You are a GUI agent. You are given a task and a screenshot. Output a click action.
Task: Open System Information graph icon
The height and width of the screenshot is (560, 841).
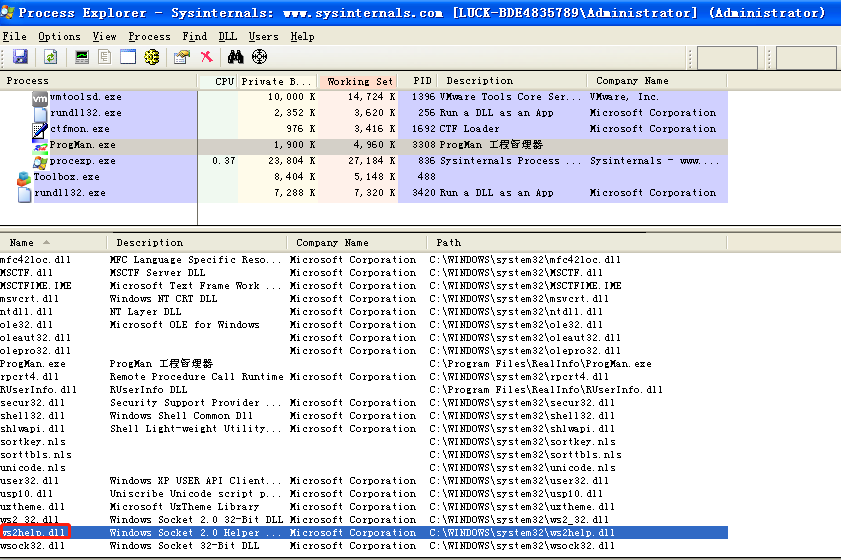click(x=82, y=58)
